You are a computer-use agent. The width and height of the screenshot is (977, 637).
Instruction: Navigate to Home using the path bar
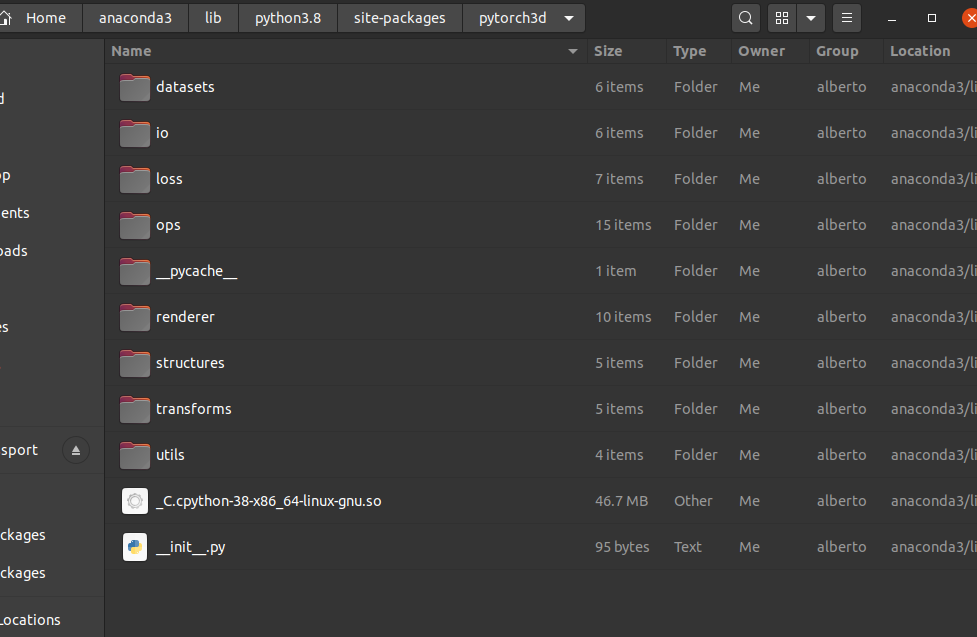(x=46, y=17)
